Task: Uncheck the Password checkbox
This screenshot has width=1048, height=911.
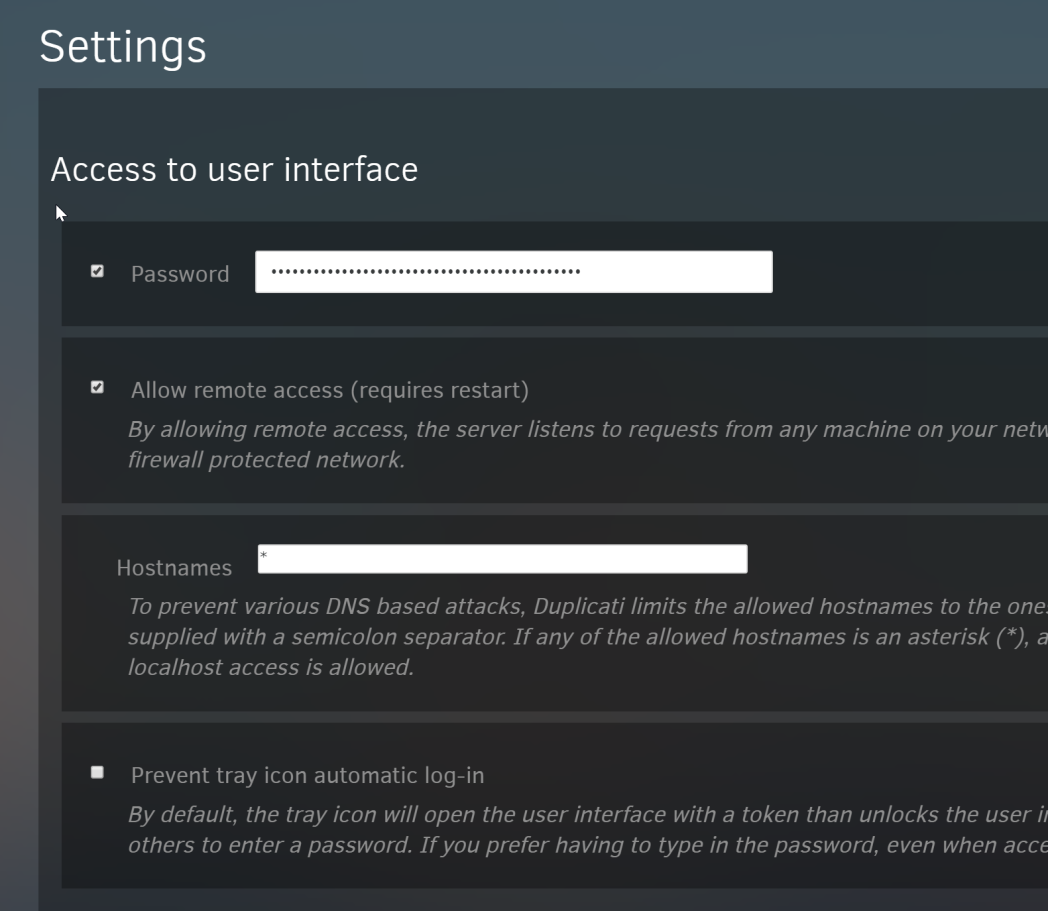Action: (97, 268)
